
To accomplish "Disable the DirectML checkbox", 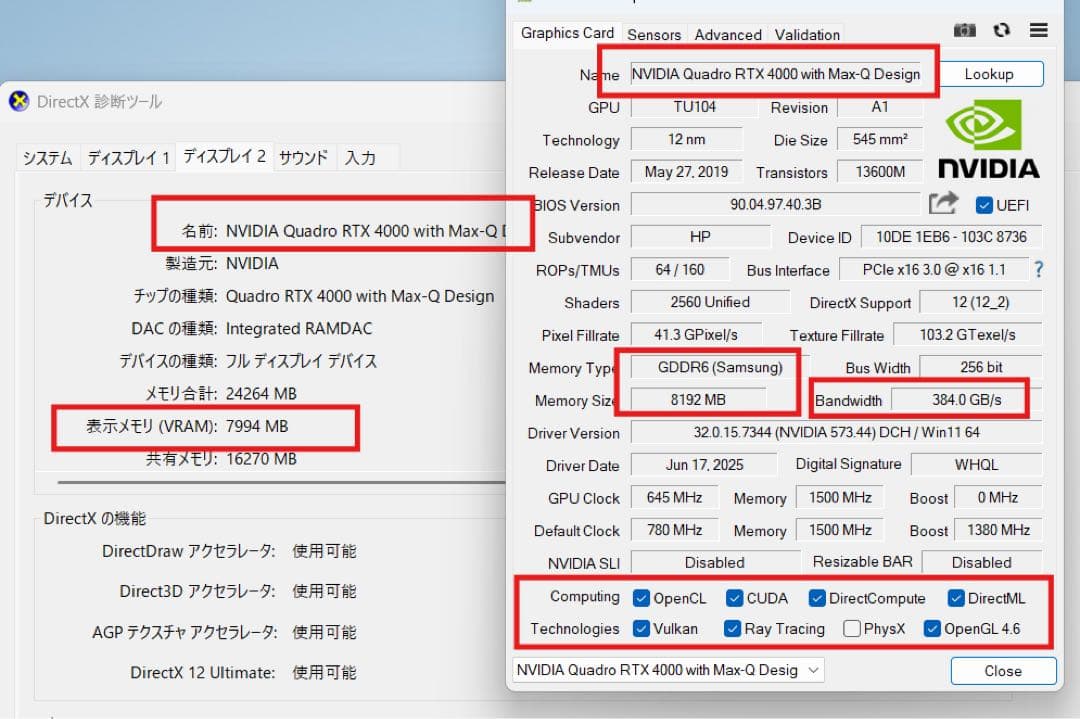I will point(956,598).
